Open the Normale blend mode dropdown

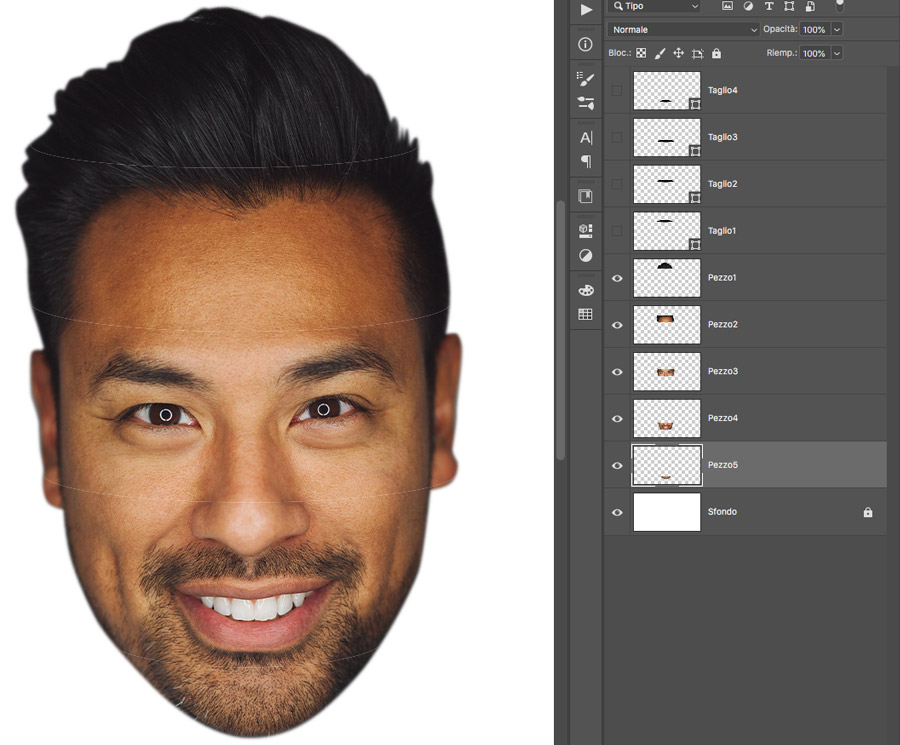[684, 29]
